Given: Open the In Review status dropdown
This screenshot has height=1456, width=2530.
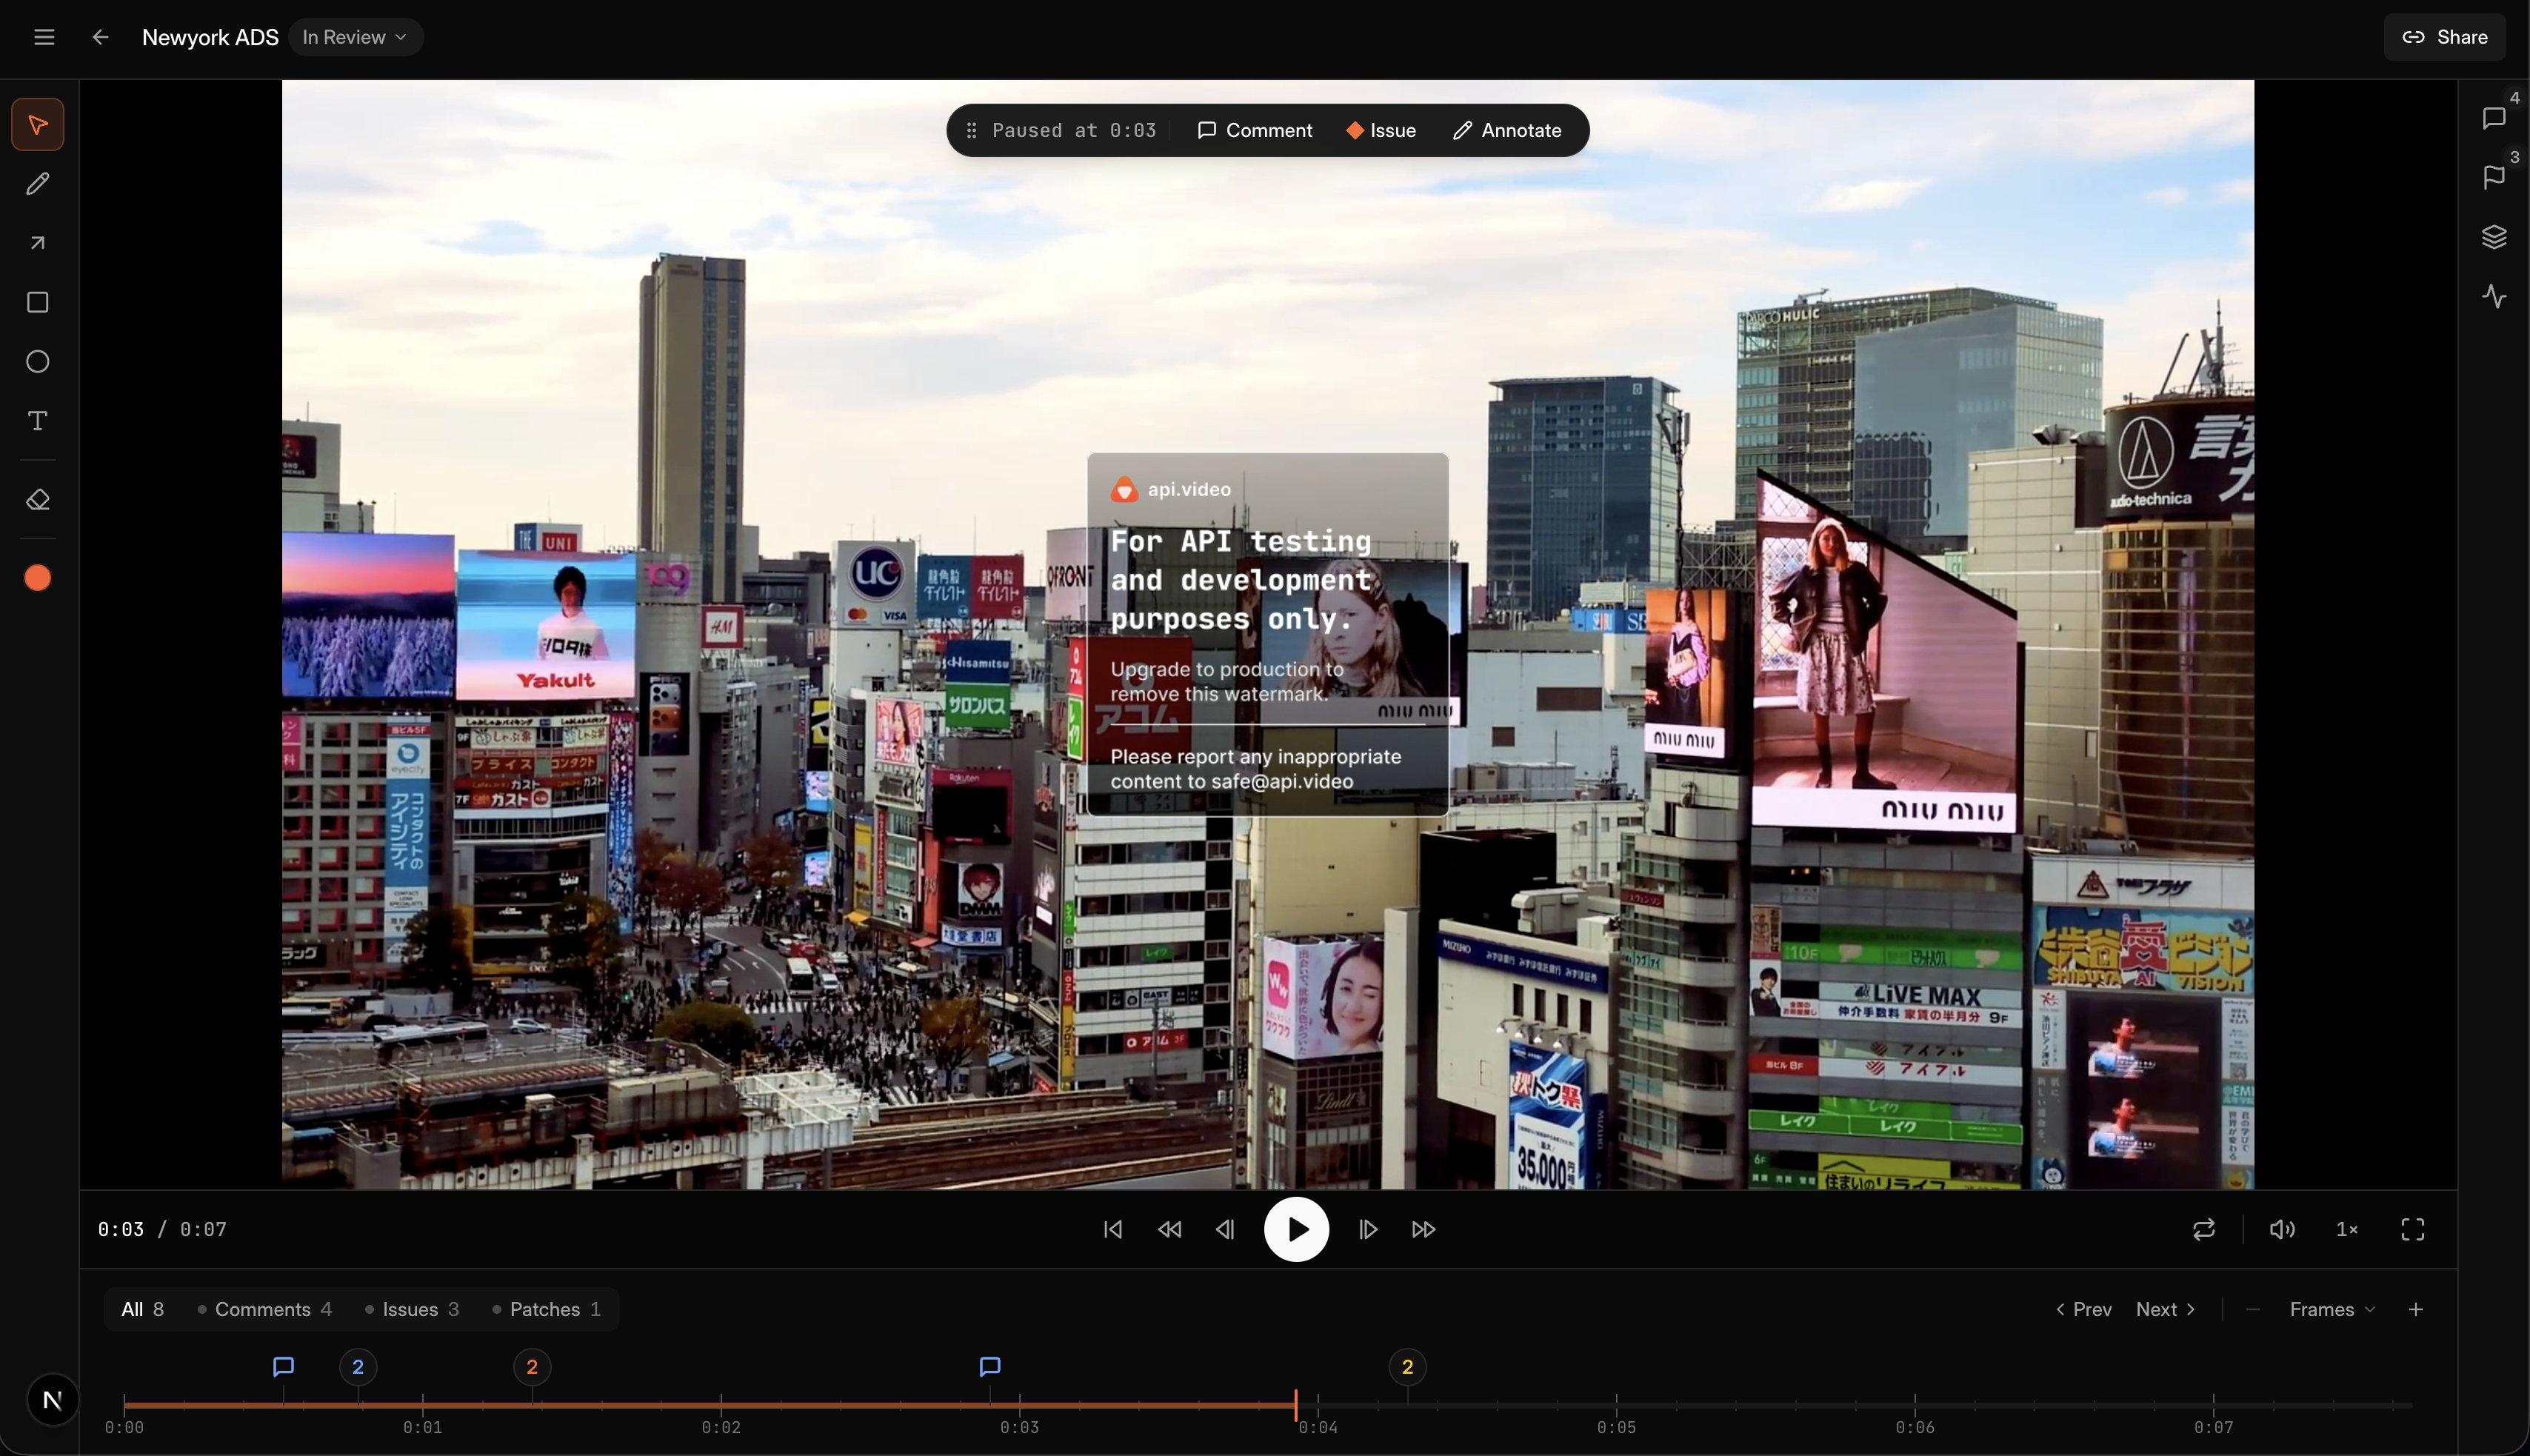Looking at the screenshot, I should (x=355, y=37).
